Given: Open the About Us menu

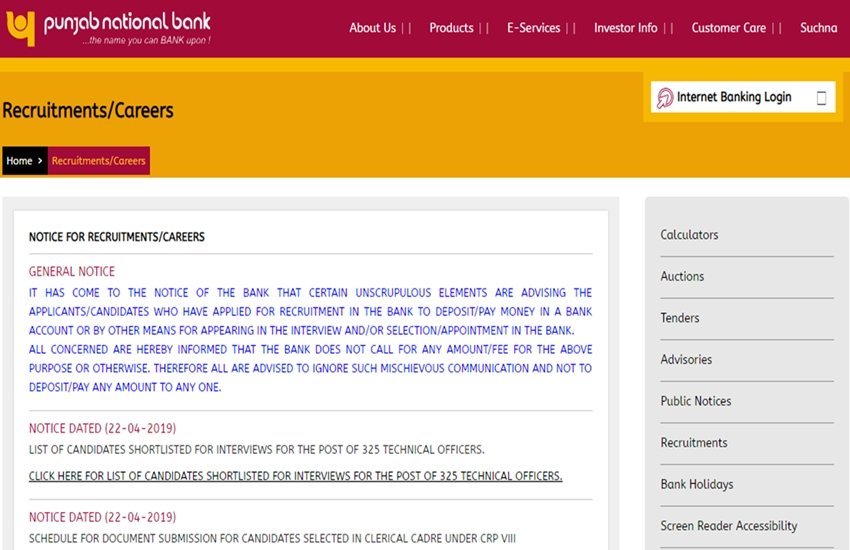Looking at the screenshot, I should click(x=372, y=28).
